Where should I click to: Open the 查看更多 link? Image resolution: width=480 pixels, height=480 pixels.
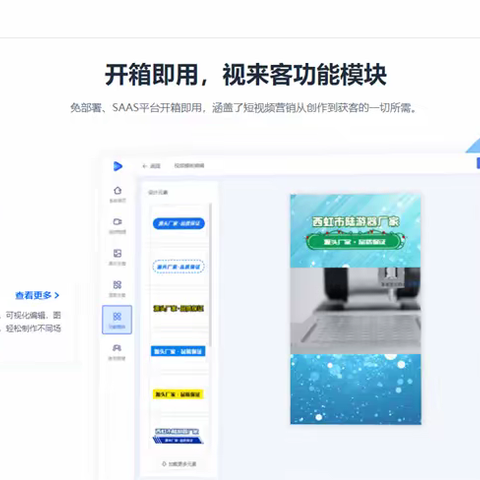(37, 295)
